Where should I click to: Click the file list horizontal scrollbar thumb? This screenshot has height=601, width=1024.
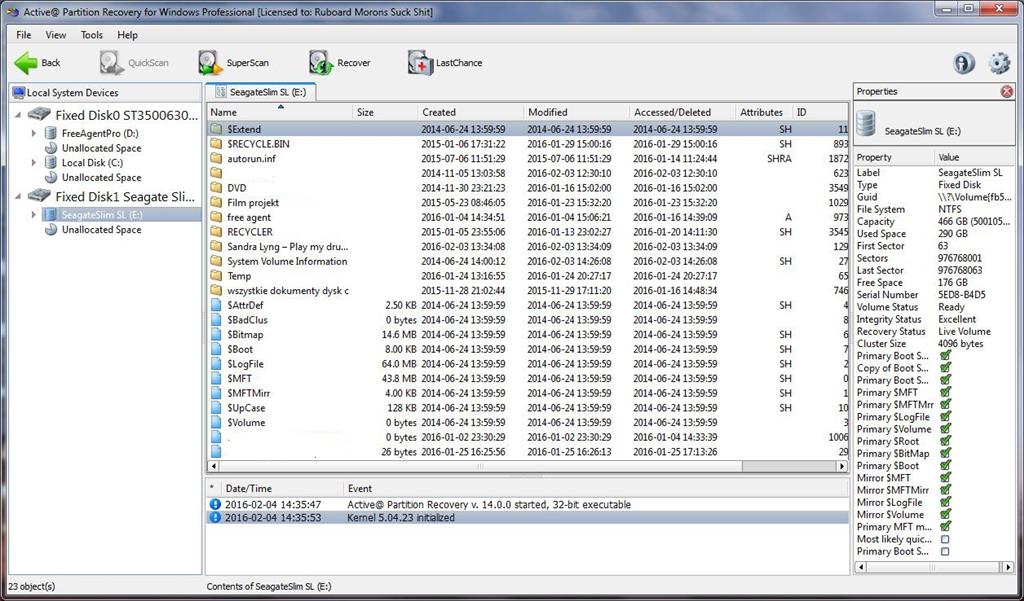(x=480, y=466)
